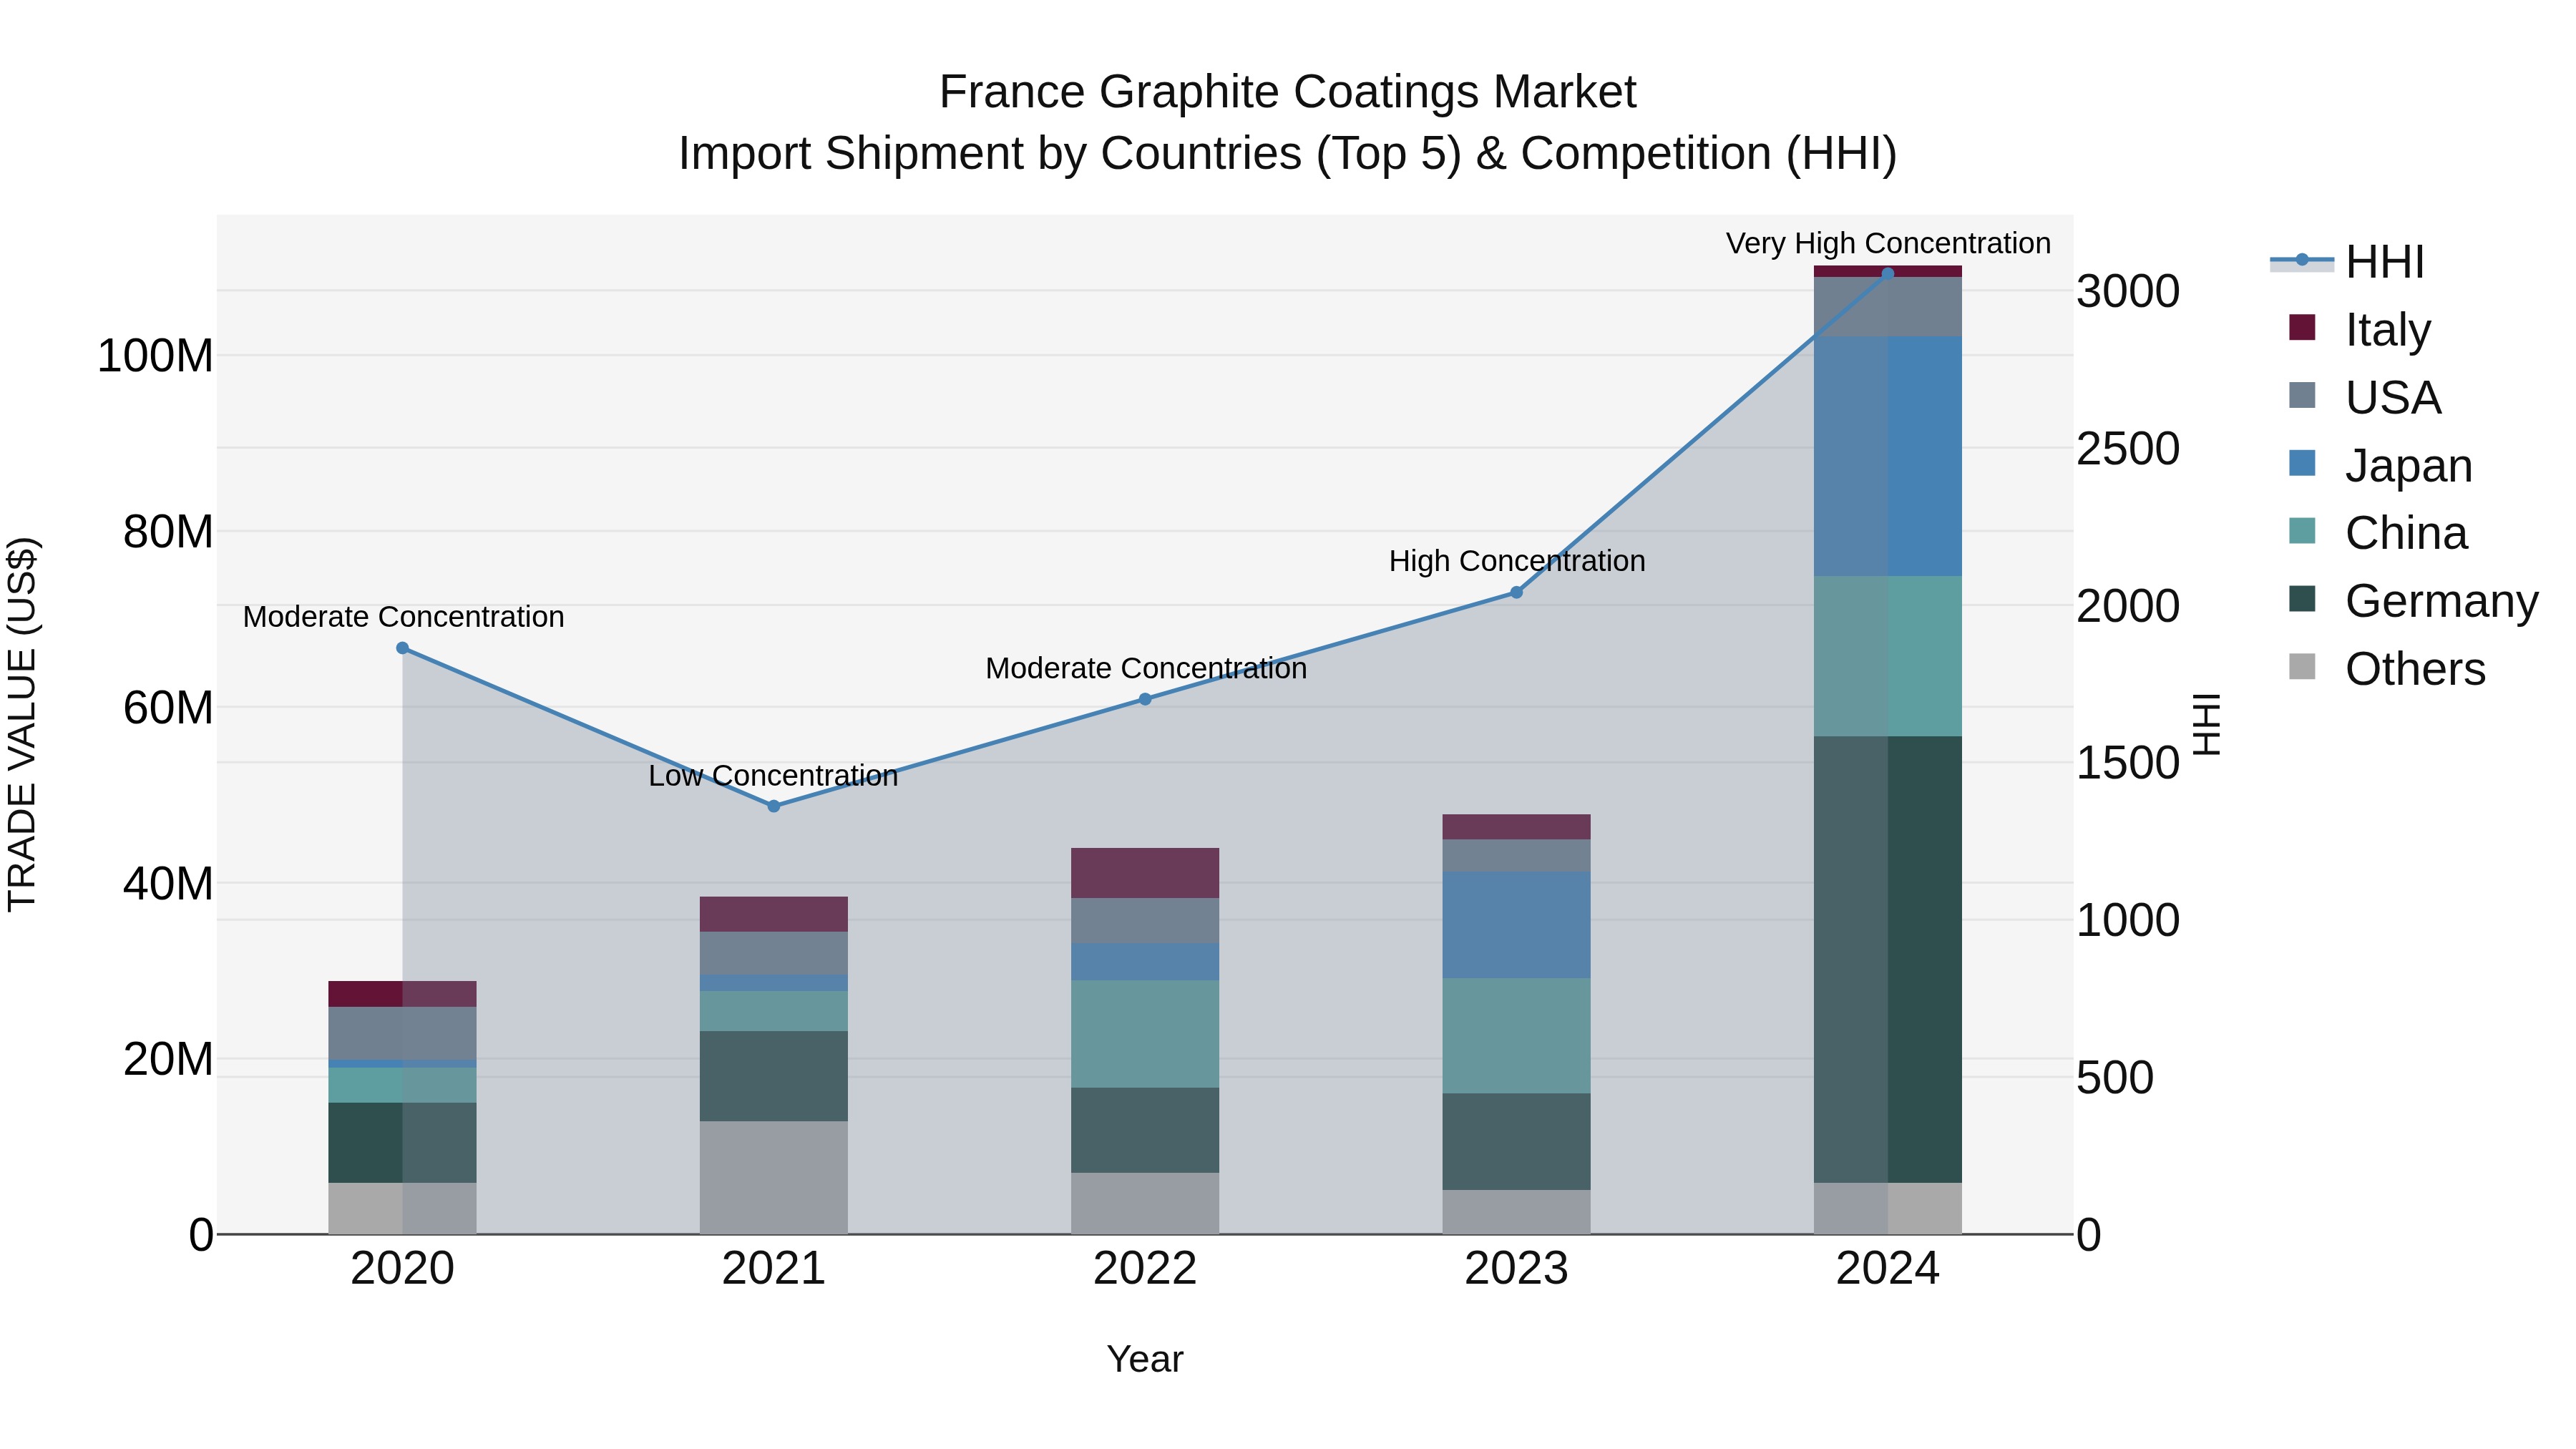Click the HHI data point for 2024
Screen dimensions: 2576x1449
tap(1888, 273)
